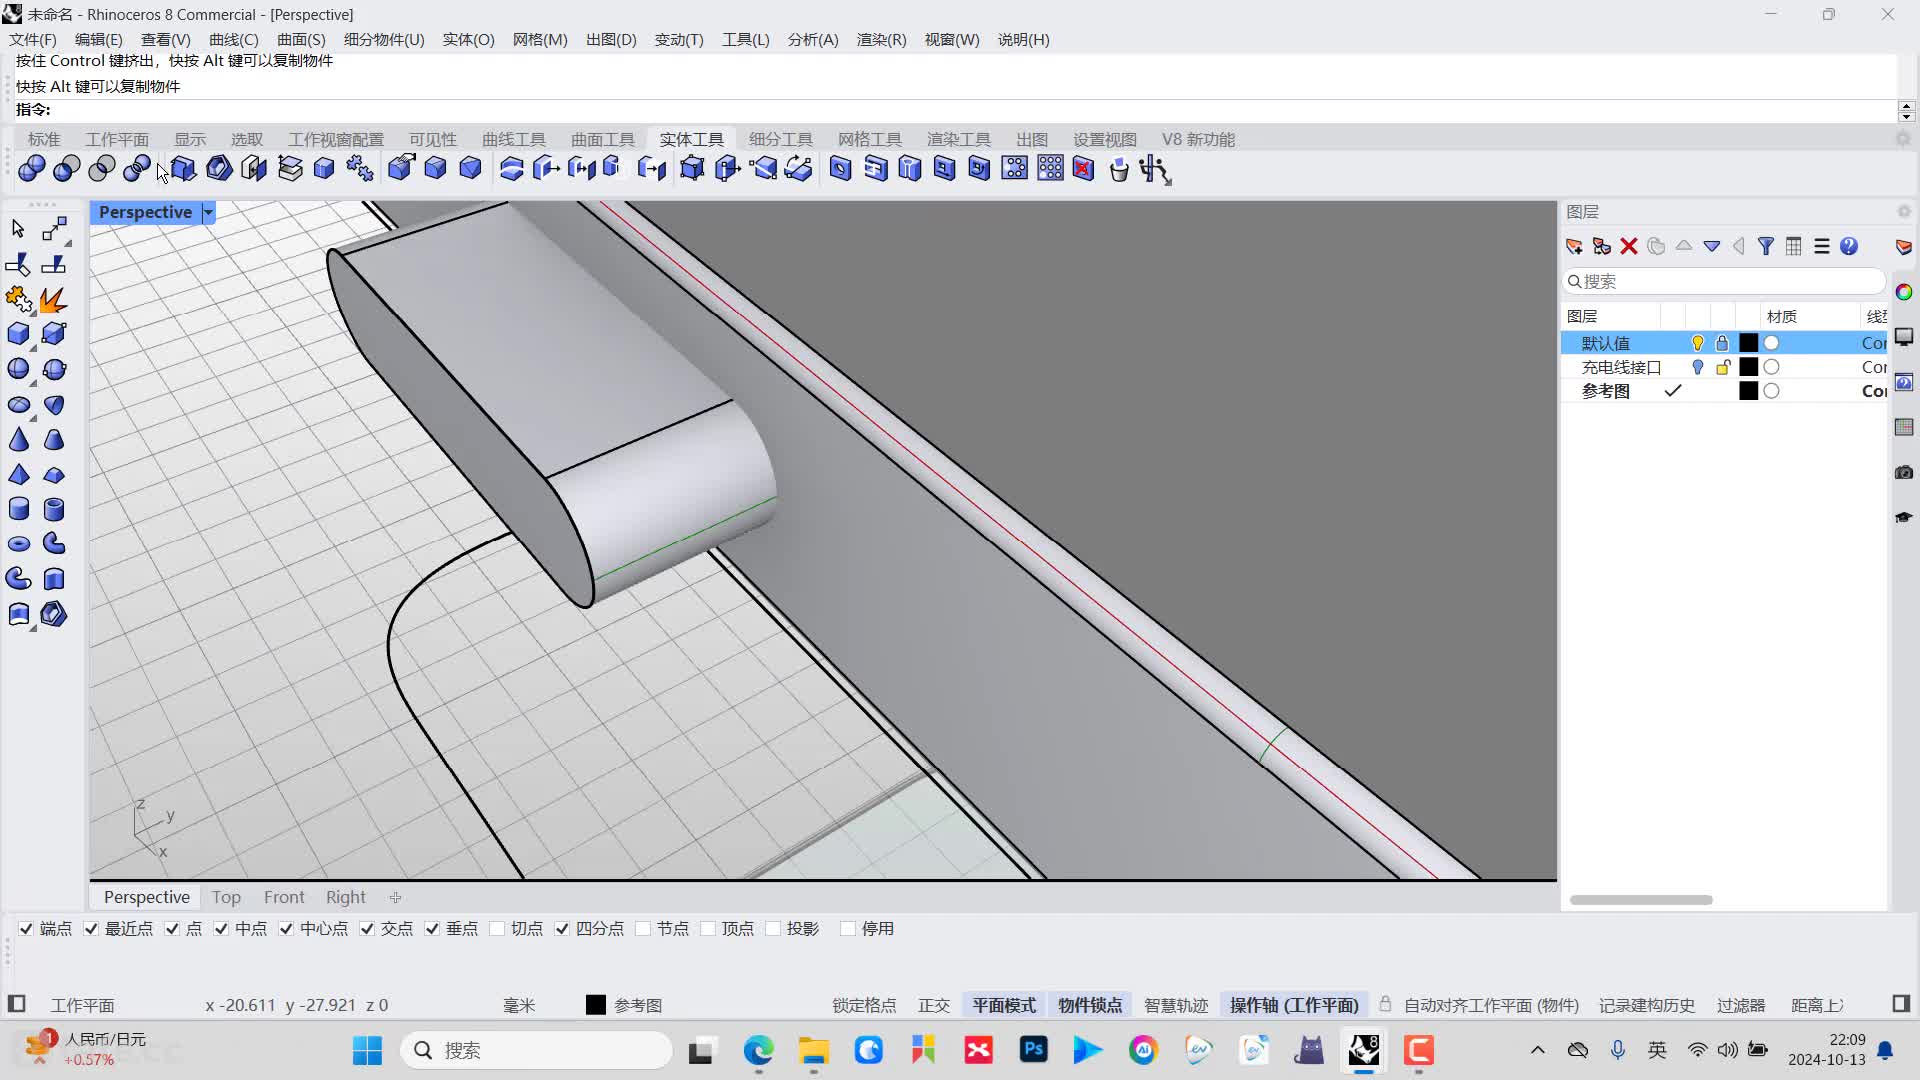This screenshot has height=1080, width=1920.
Task: Click the layers 搜索 search field
Action: tap(1724, 281)
